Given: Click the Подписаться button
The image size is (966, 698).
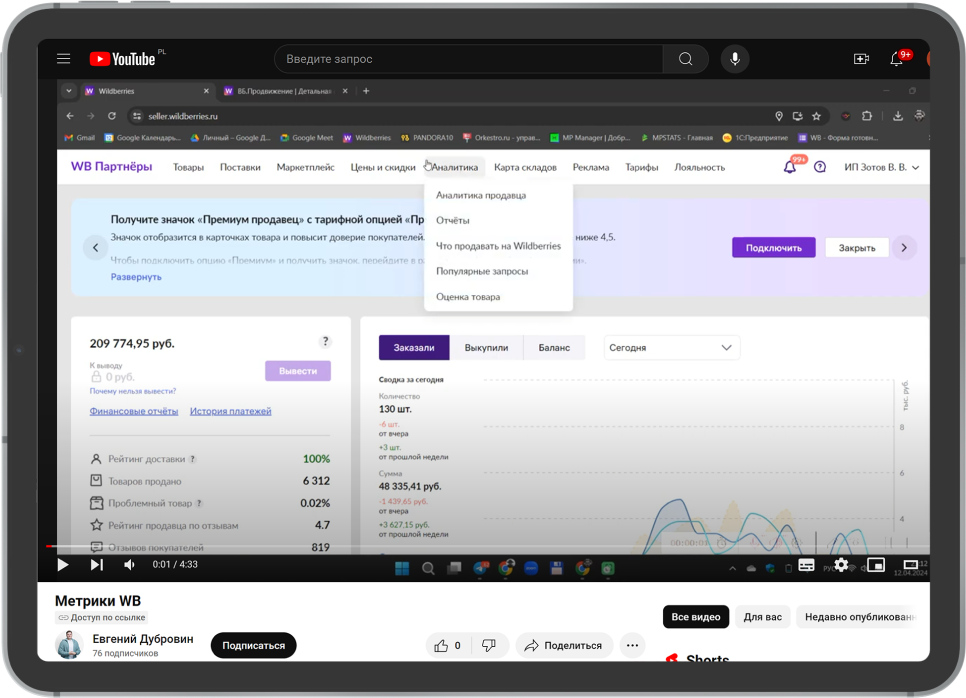Looking at the screenshot, I should click(x=253, y=645).
